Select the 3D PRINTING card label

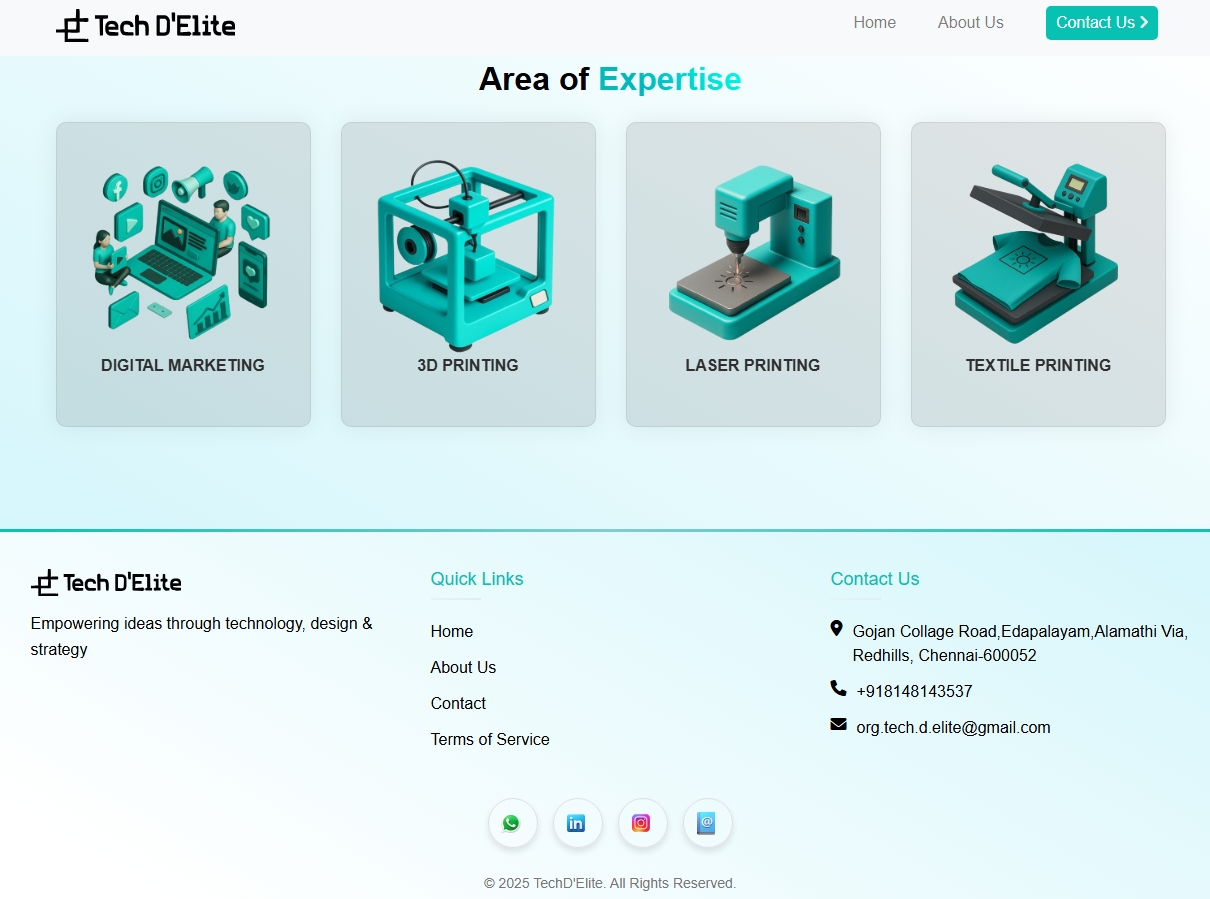coord(468,365)
